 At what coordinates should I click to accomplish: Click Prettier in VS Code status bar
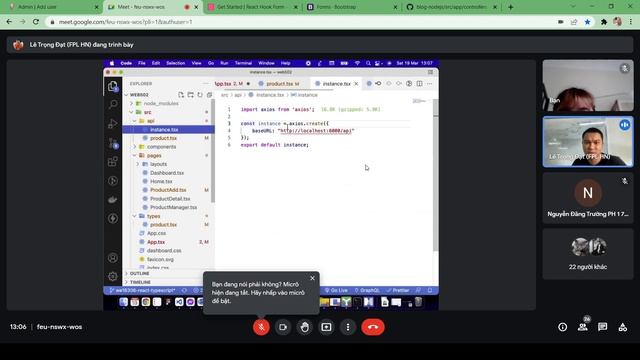pos(398,290)
